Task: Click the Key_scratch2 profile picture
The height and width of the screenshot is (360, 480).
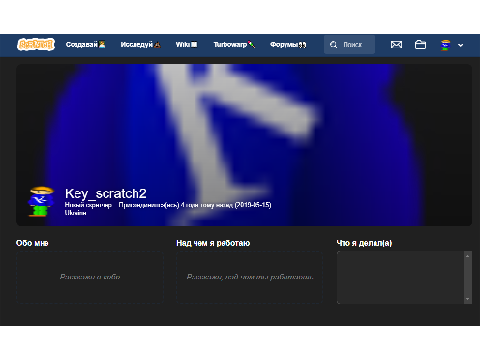Action: 41,202
